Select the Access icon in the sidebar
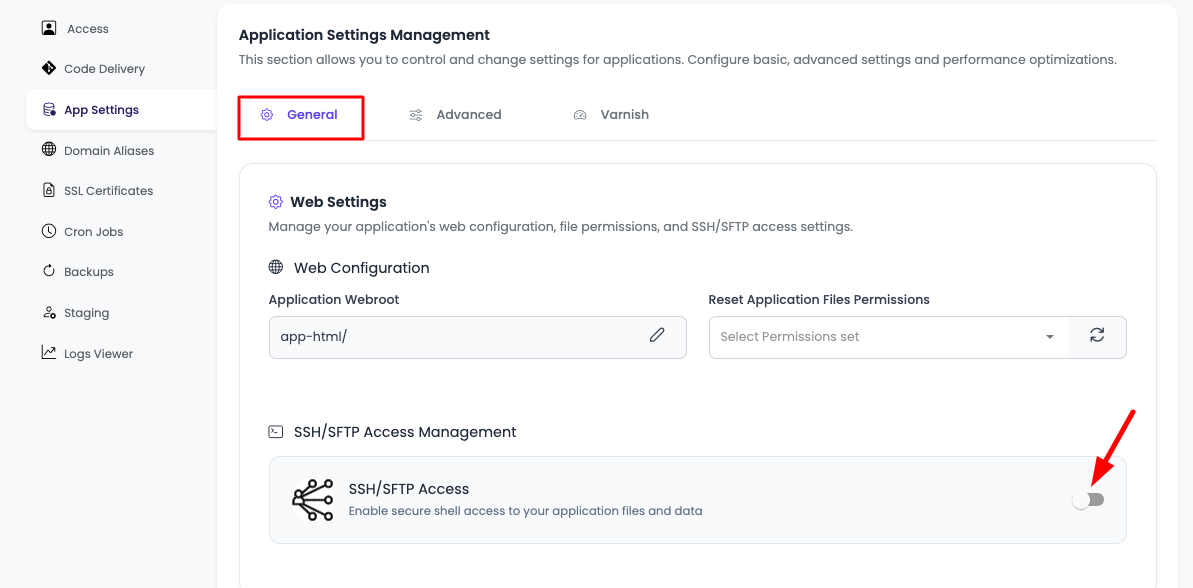Image resolution: width=1193 pixels, height=588 pixels. click(x=48, y=28)
